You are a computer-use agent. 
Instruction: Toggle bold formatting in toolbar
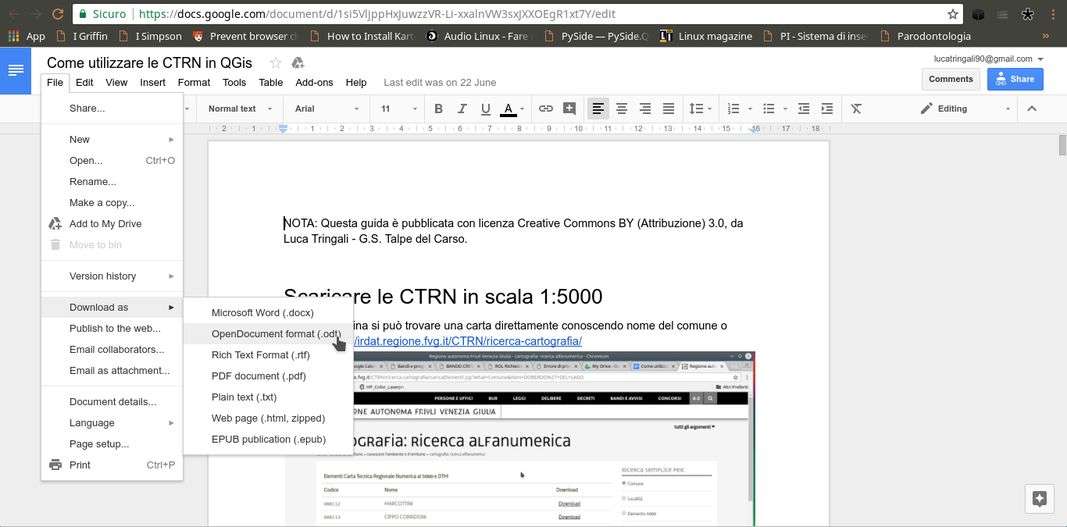point(438,108)
